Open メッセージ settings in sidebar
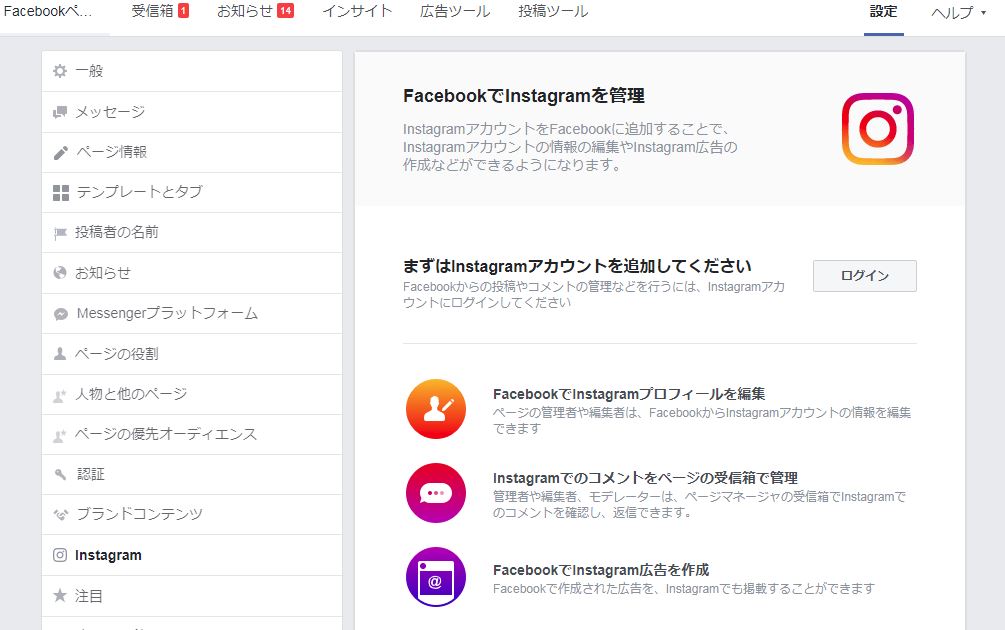The image size is (1005, 630). point(192,112)
